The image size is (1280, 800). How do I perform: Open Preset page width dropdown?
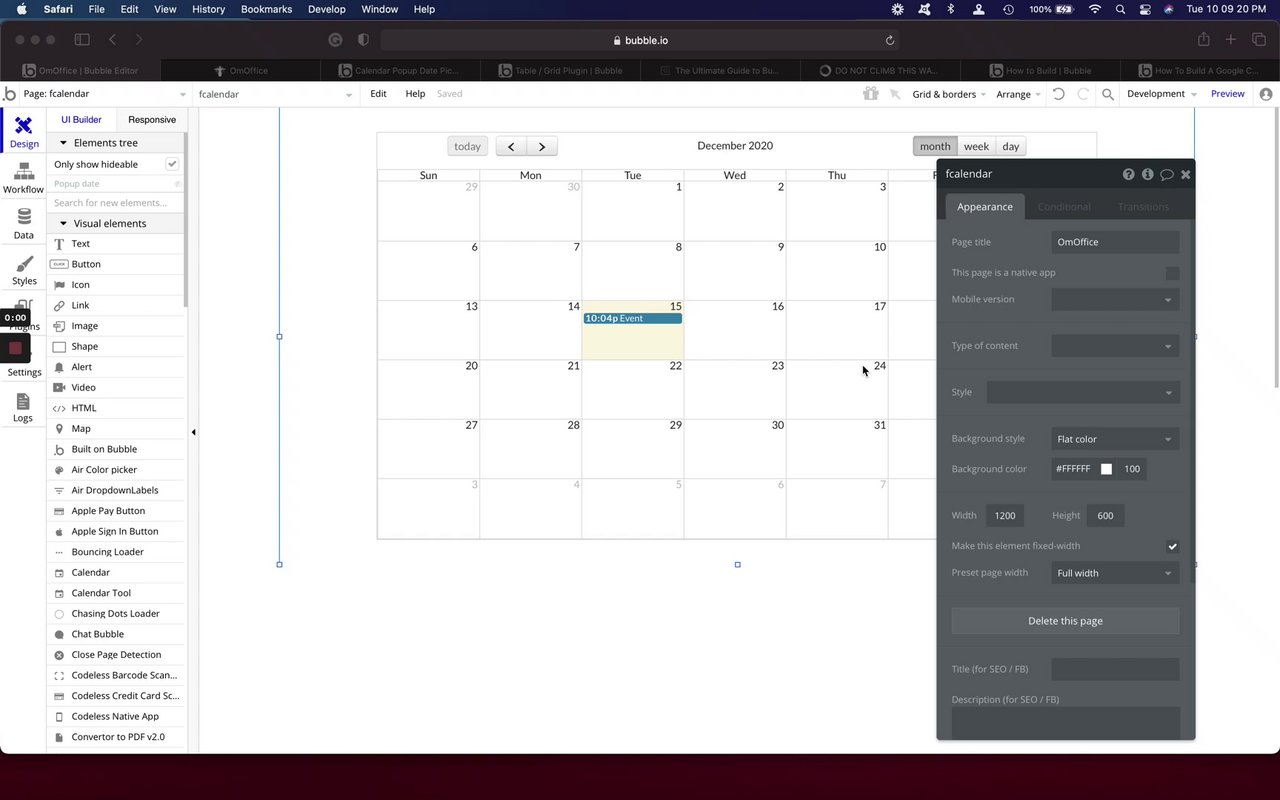click(x=1115, y=573)
